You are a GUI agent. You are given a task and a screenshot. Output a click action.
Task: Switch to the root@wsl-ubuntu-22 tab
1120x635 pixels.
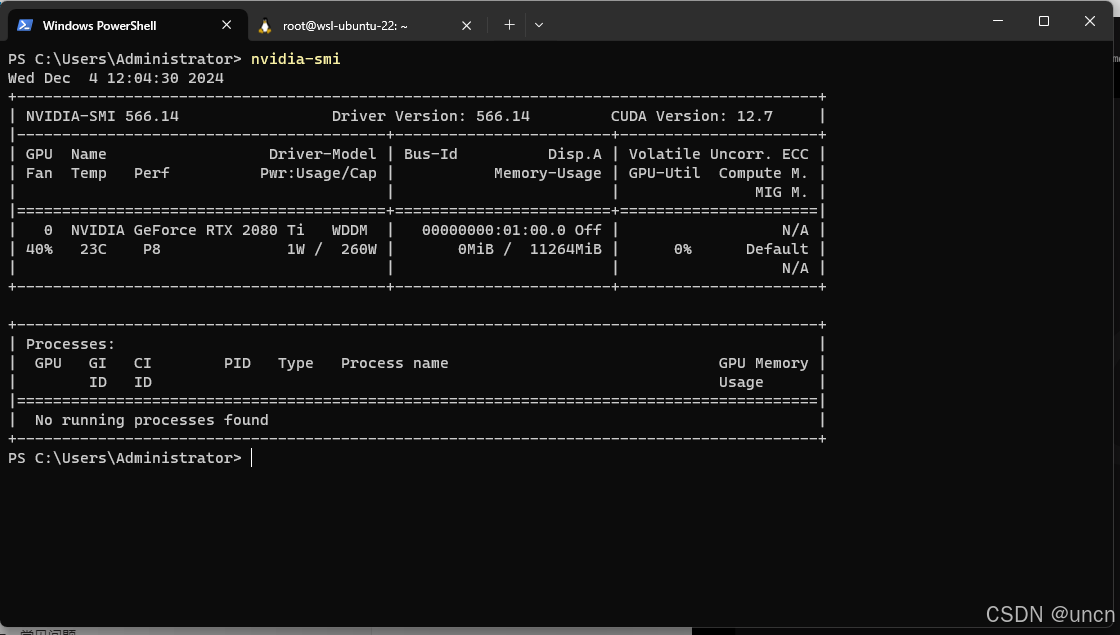point(367,26)
